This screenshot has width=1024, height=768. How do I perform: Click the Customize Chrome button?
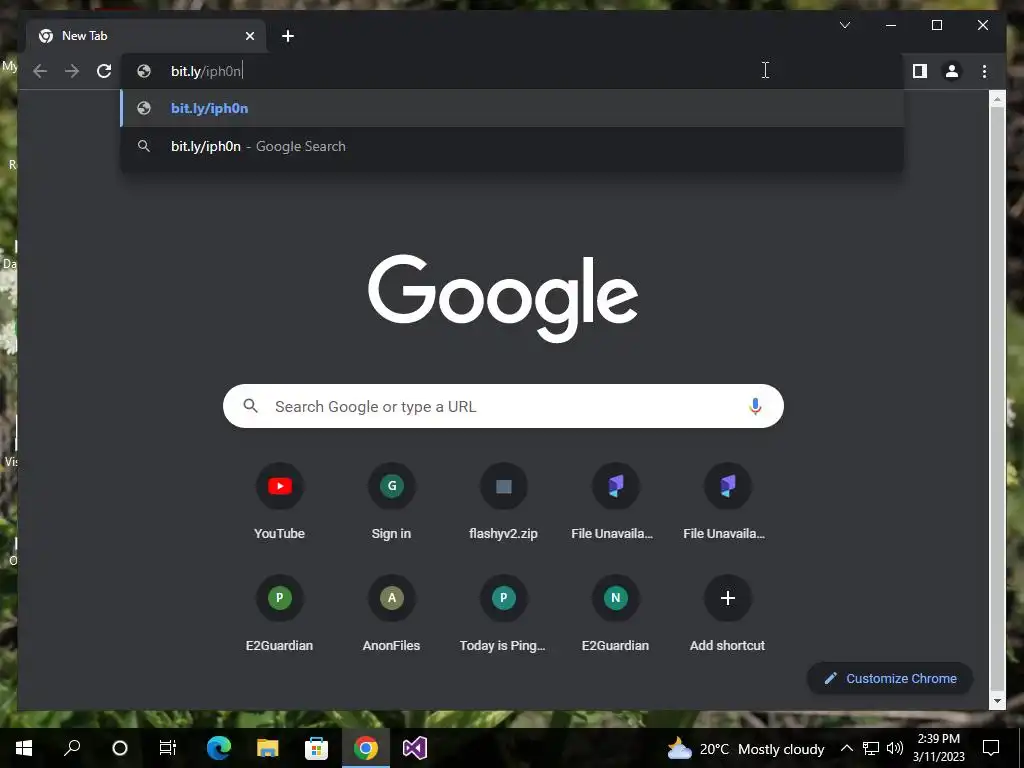[890, 679]
